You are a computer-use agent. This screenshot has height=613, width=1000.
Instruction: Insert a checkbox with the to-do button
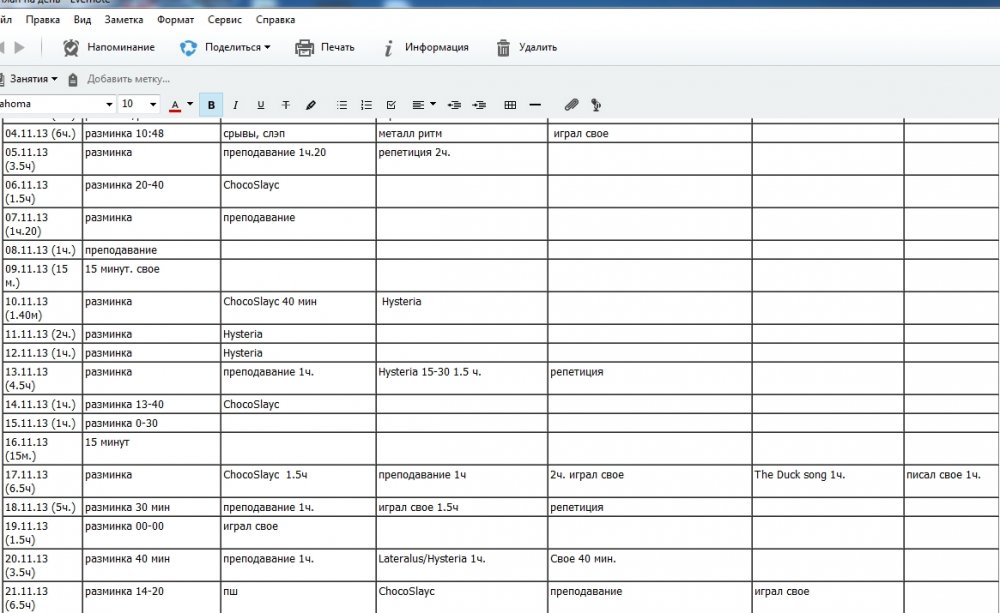(391, 105)
